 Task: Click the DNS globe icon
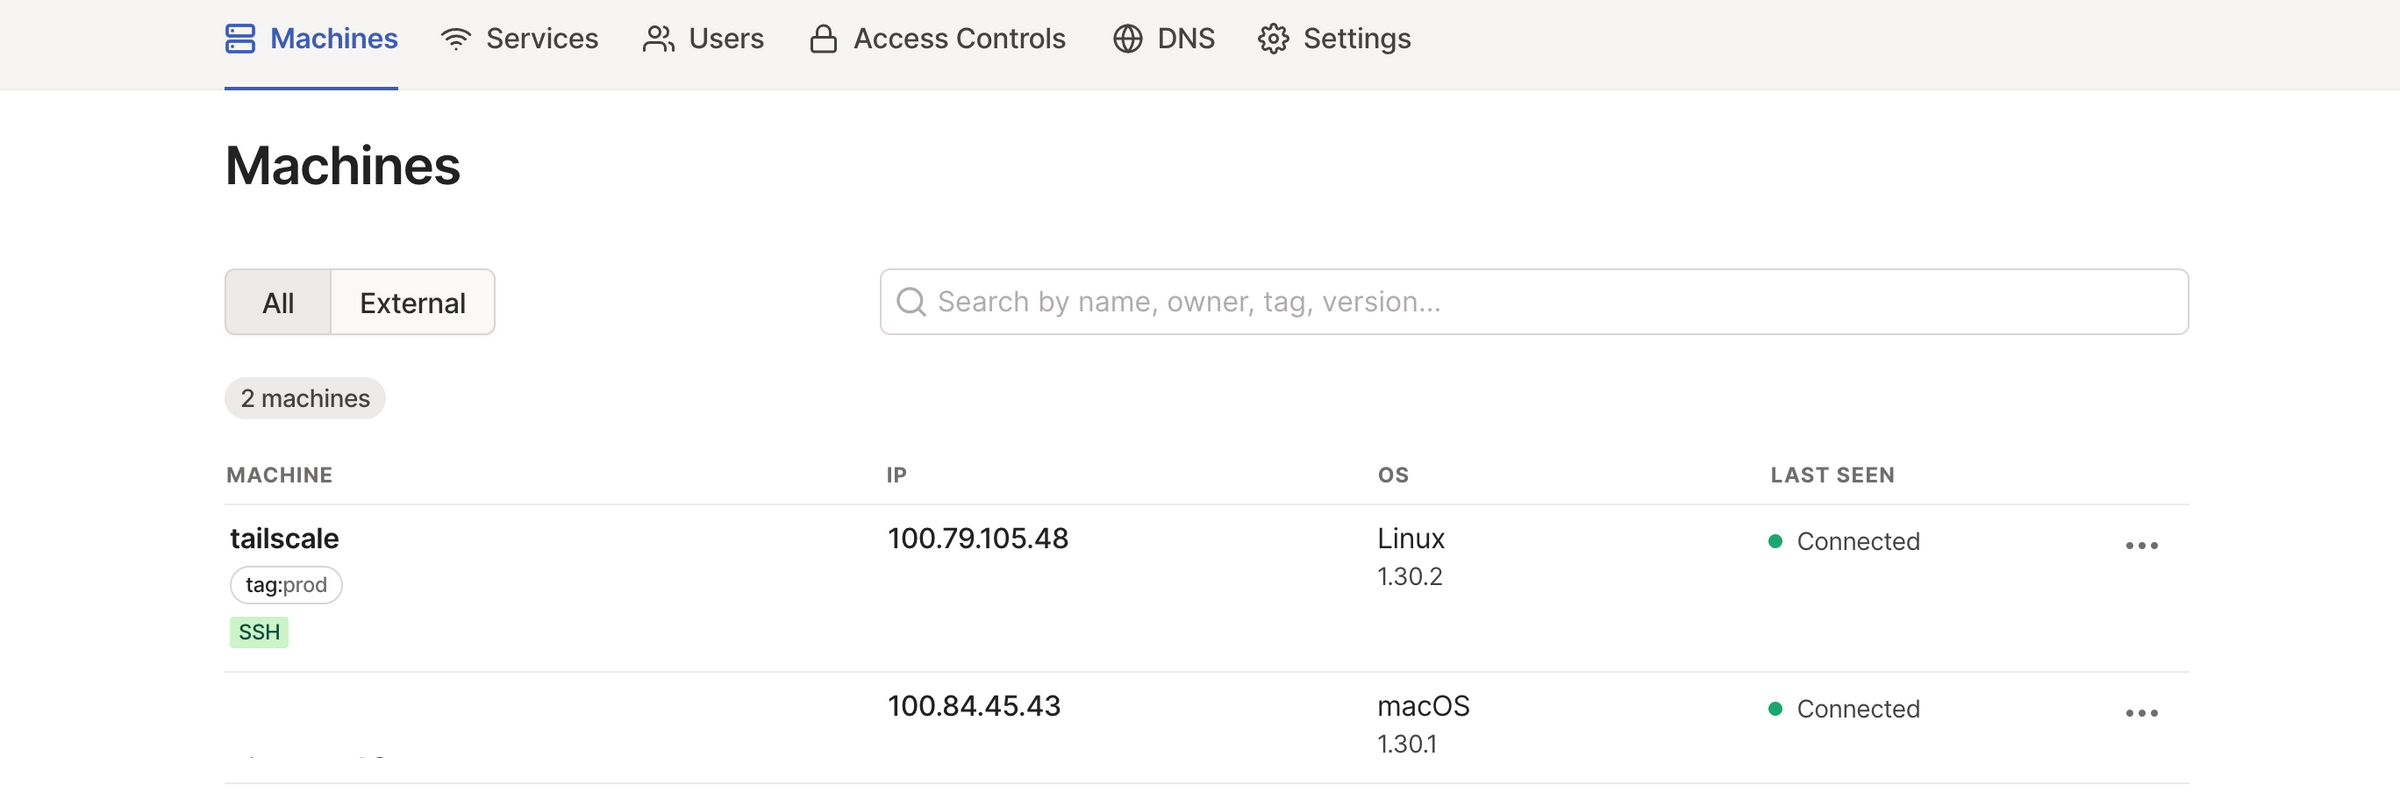pos(1127,39)
